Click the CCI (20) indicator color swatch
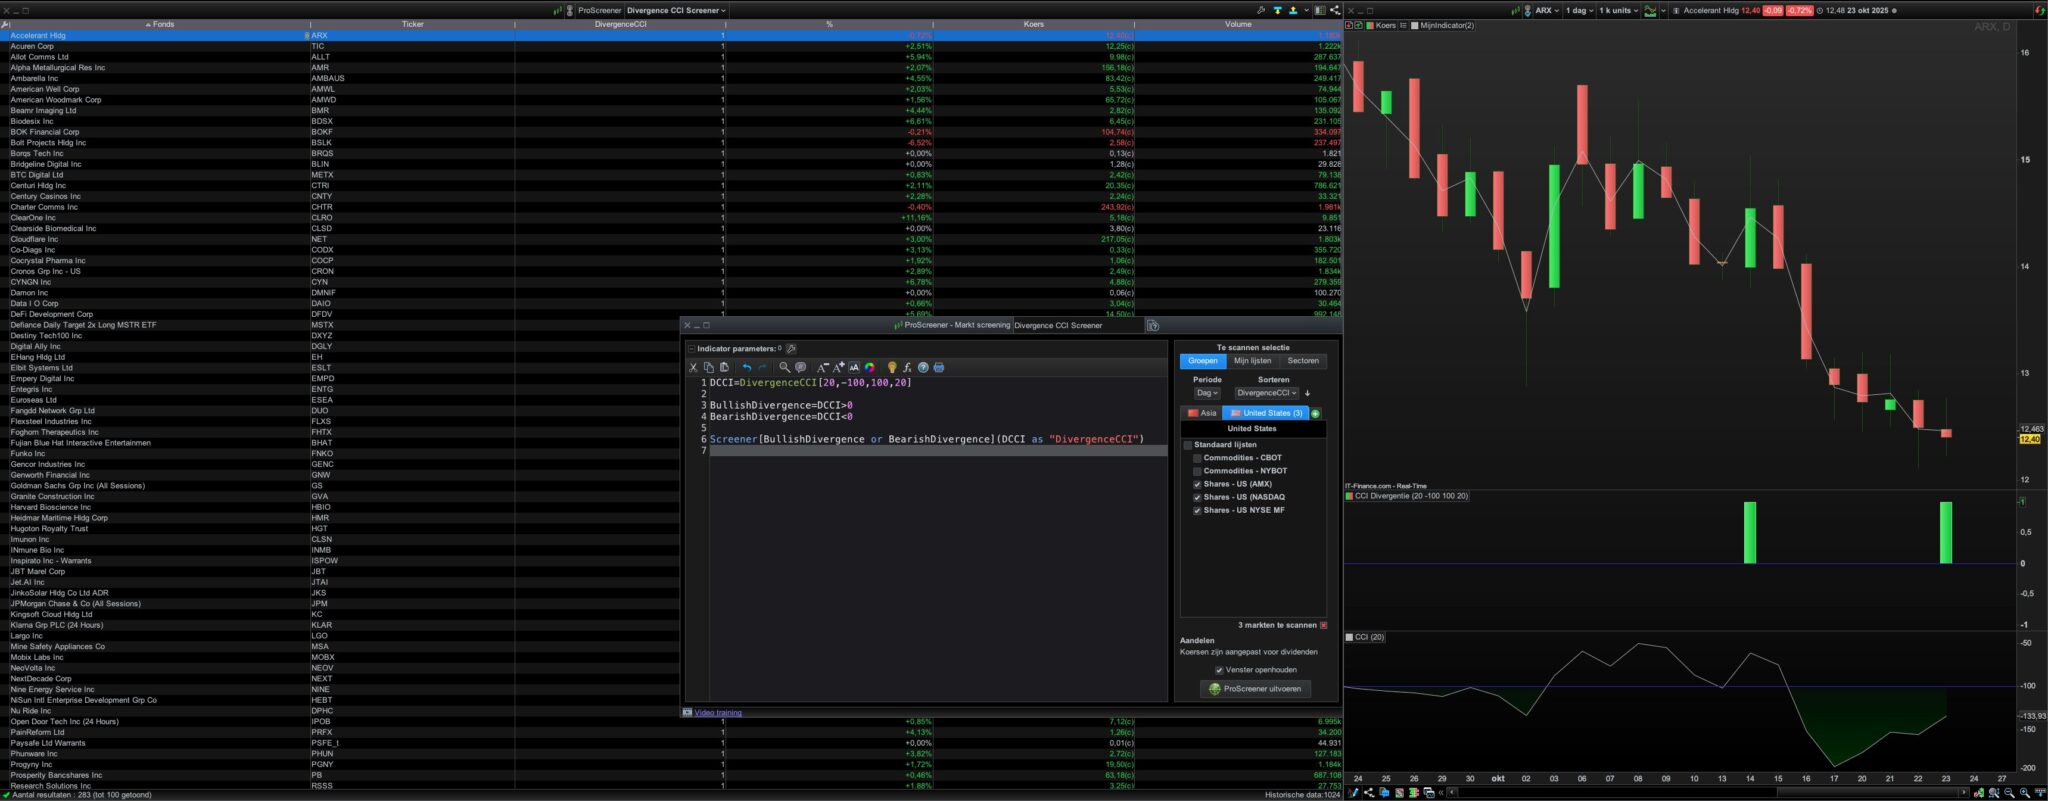Screen dimensions: 2048x801 1349,637
